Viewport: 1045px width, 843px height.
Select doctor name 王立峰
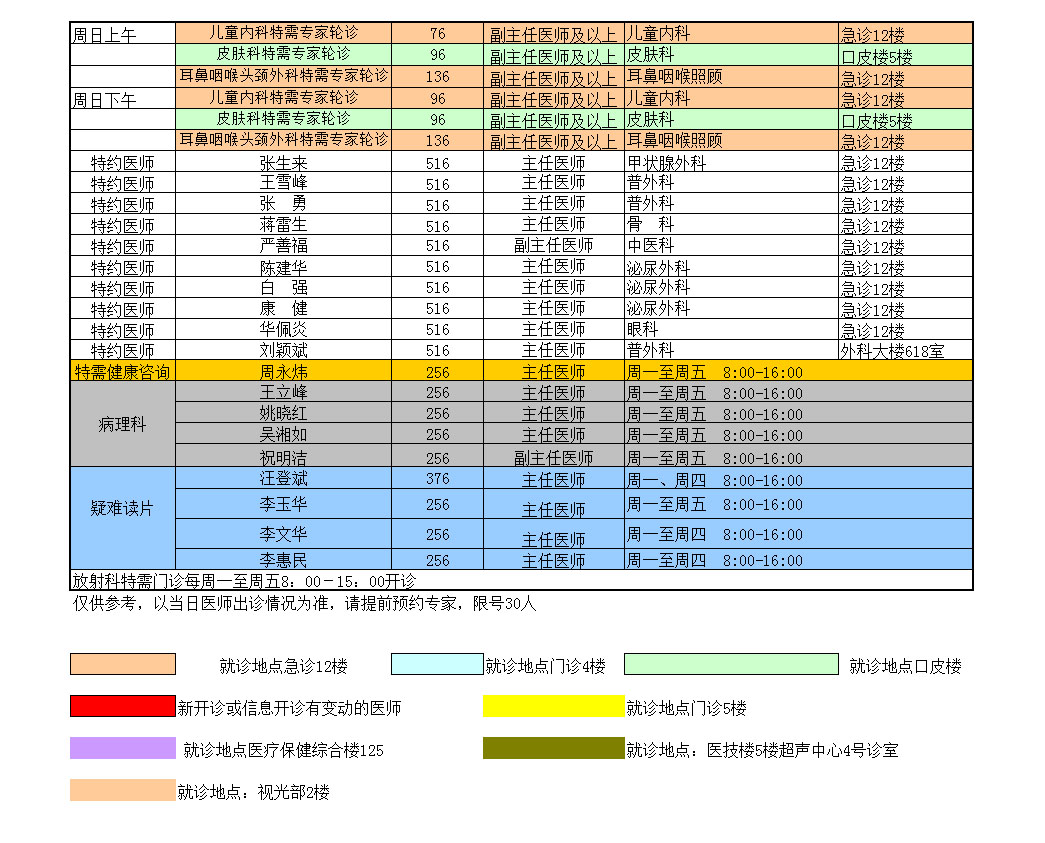click(x=283, y=392)
